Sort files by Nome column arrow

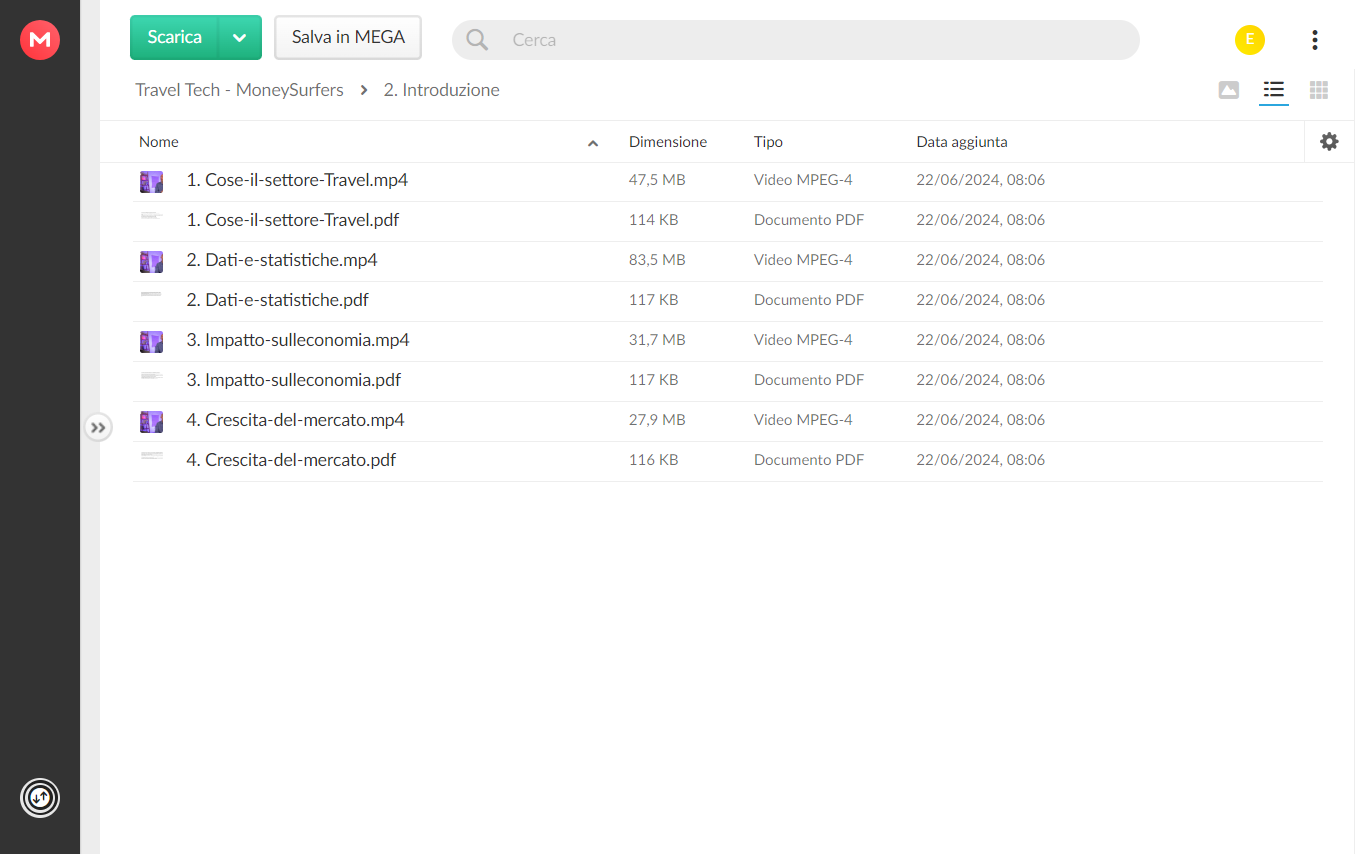click(x=593, y=143)
